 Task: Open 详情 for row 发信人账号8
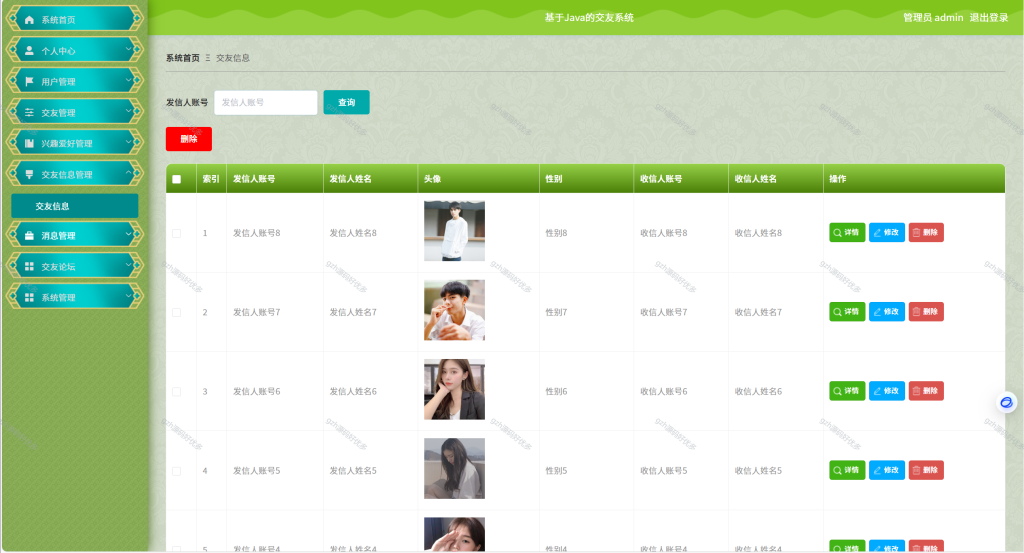coord(847,232)
